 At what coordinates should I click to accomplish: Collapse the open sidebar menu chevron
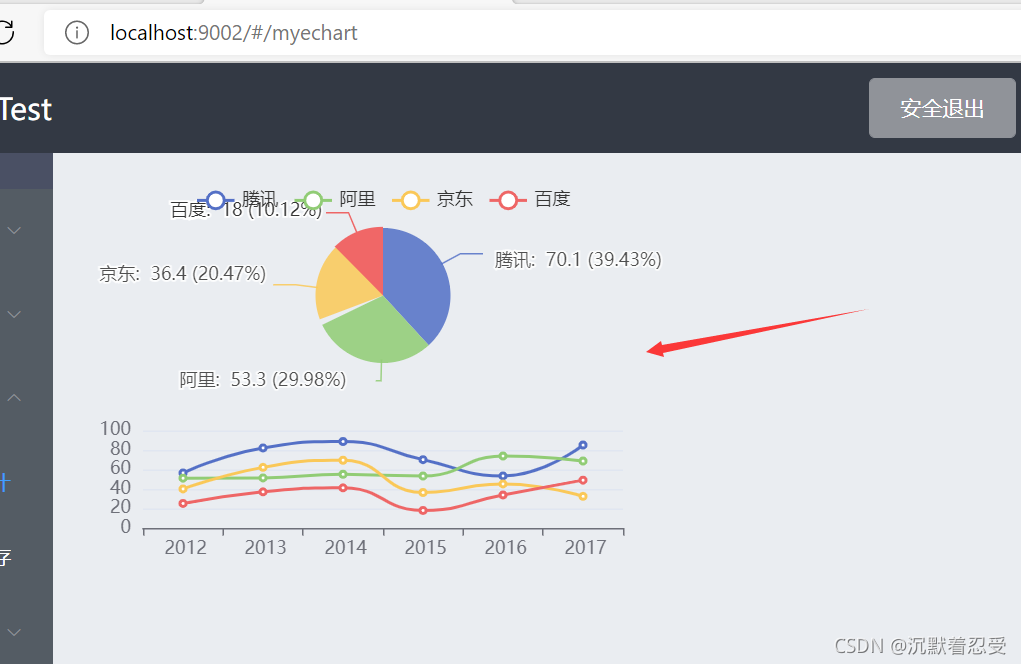[14, 397]
